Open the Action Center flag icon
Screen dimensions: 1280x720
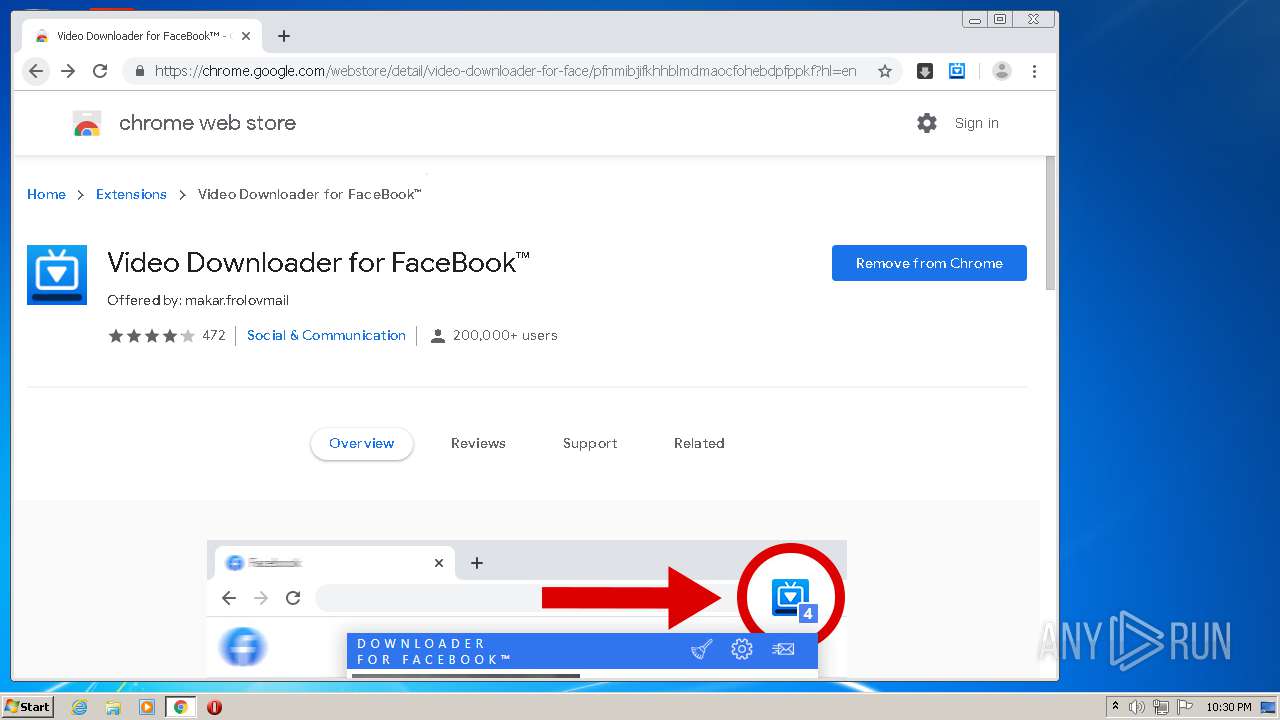(1183, 707)
